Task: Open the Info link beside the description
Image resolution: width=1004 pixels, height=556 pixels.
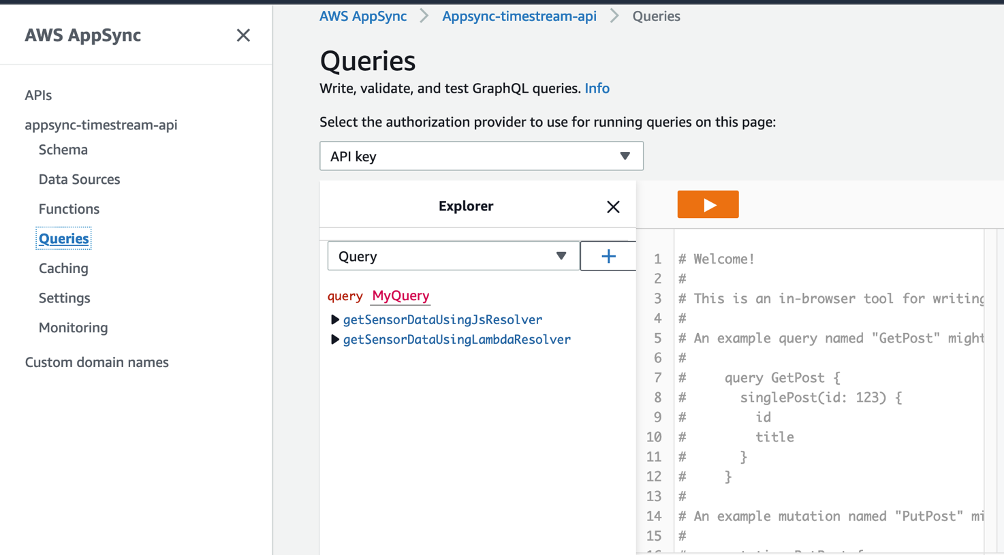Action: coord(597,88)
